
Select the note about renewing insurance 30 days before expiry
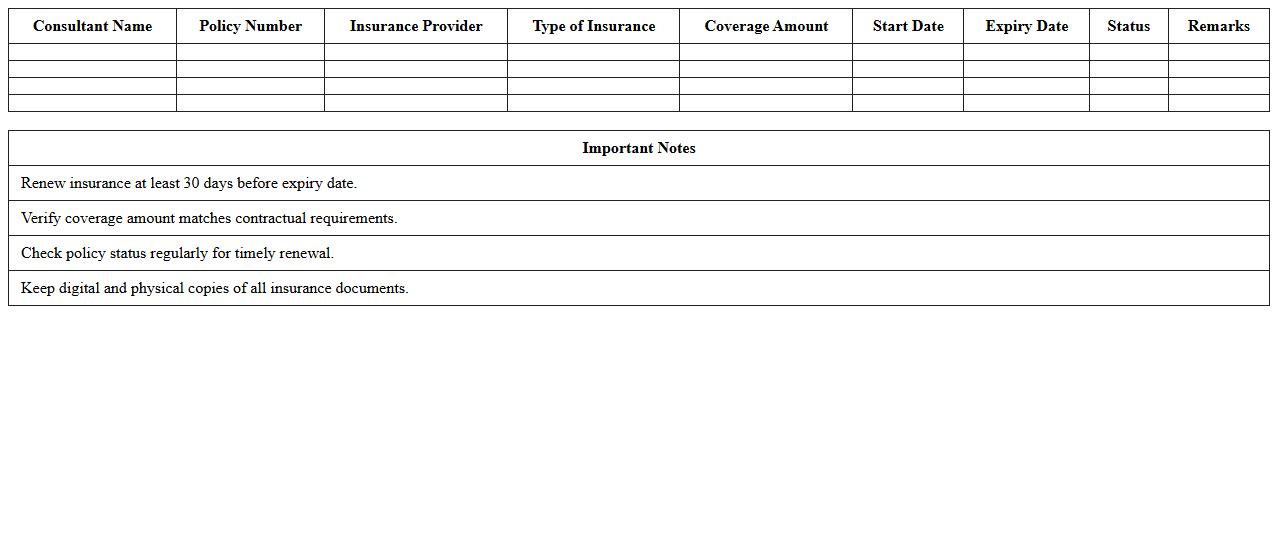[x=639, y=183]
